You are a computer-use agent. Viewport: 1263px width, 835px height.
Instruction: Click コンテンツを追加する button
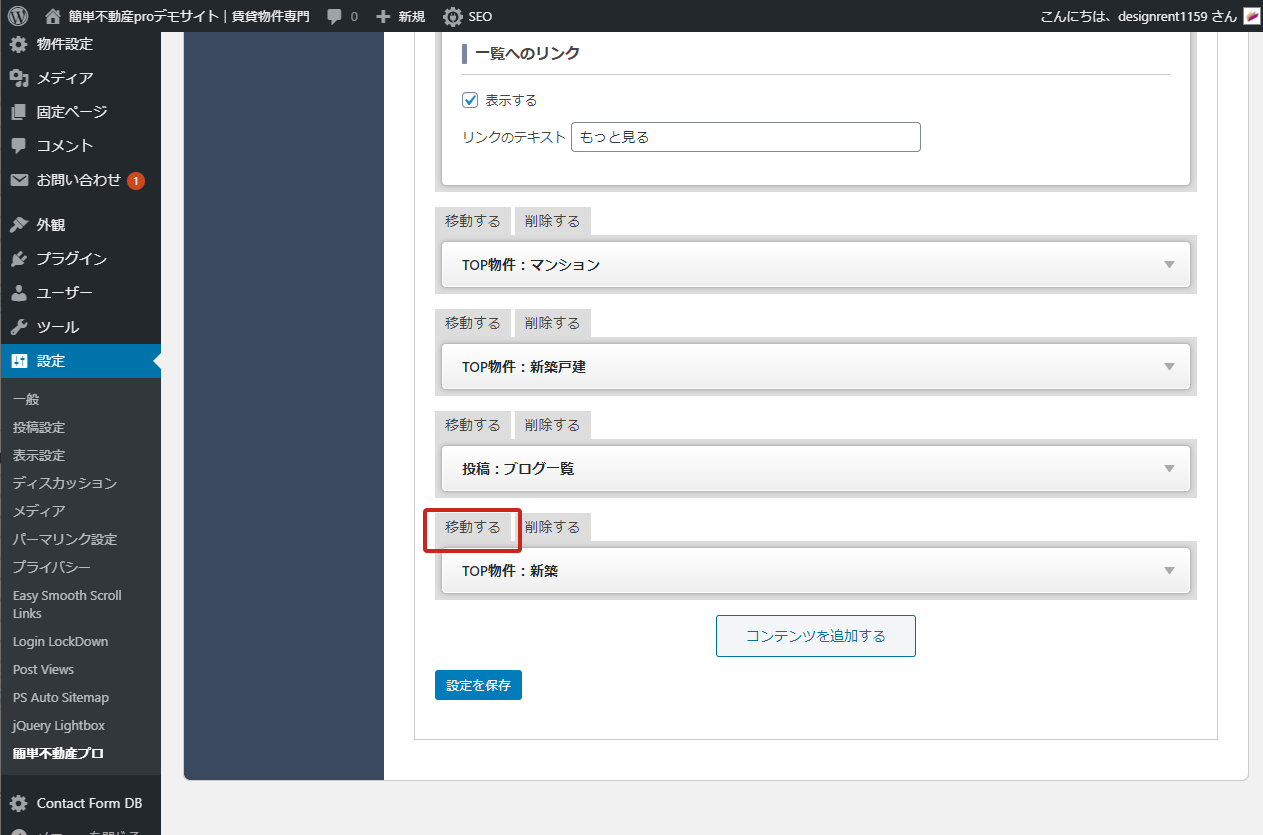point(815,636)
